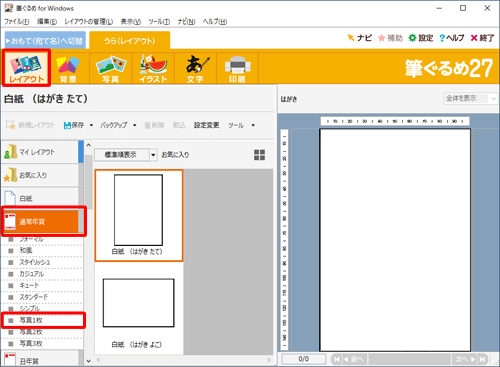Select 白紙 (はがき たて) thumbnail
The height and width of the screenshot is (367, 500).
[x=139, y=215]
